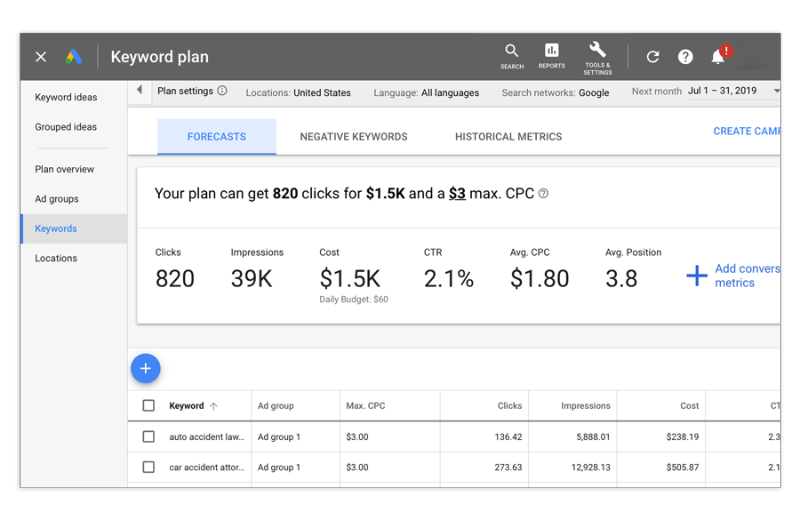Check the car accident attor... row checkbox
Image resolution: width=800 pixels, height=520 pixels.
tap(148, 467)
